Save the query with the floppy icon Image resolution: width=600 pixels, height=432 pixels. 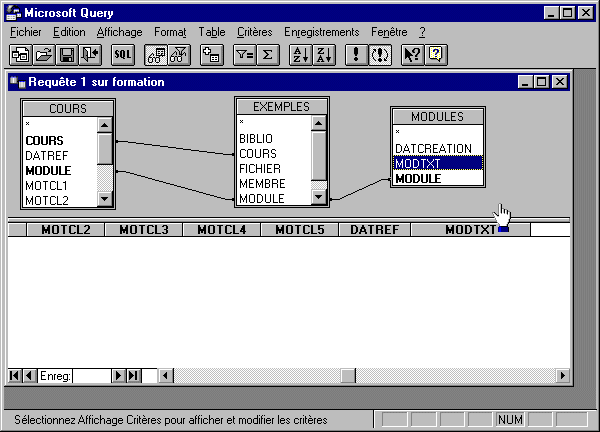67,55
